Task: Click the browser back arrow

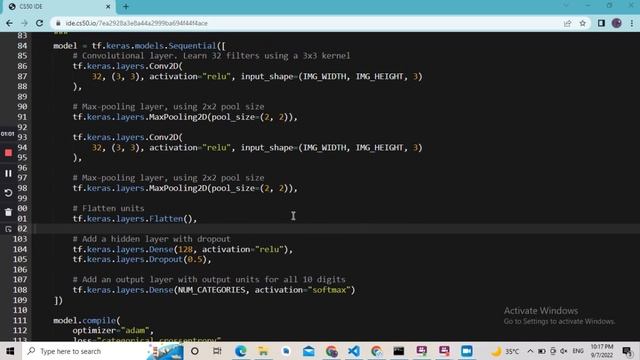Action: click(9, 23)
